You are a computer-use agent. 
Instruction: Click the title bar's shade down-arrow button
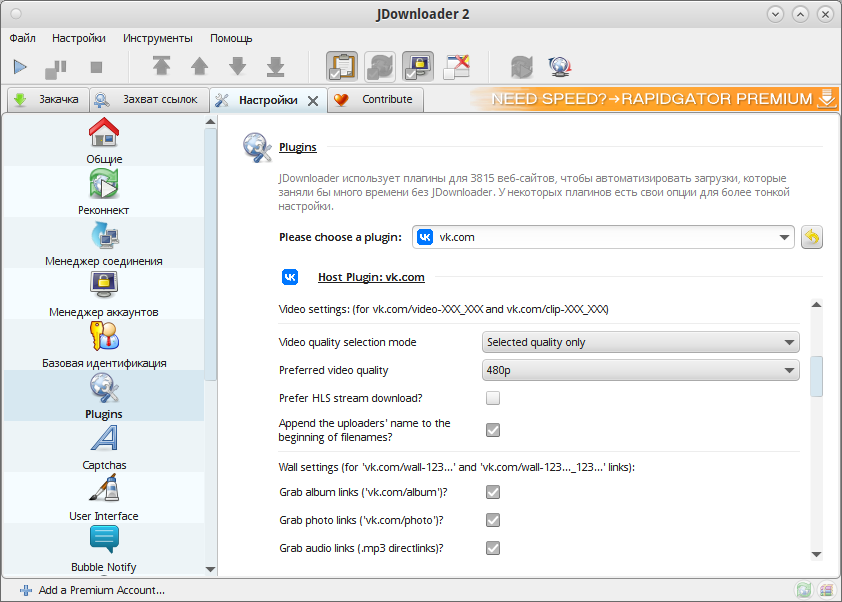(775, 14)
